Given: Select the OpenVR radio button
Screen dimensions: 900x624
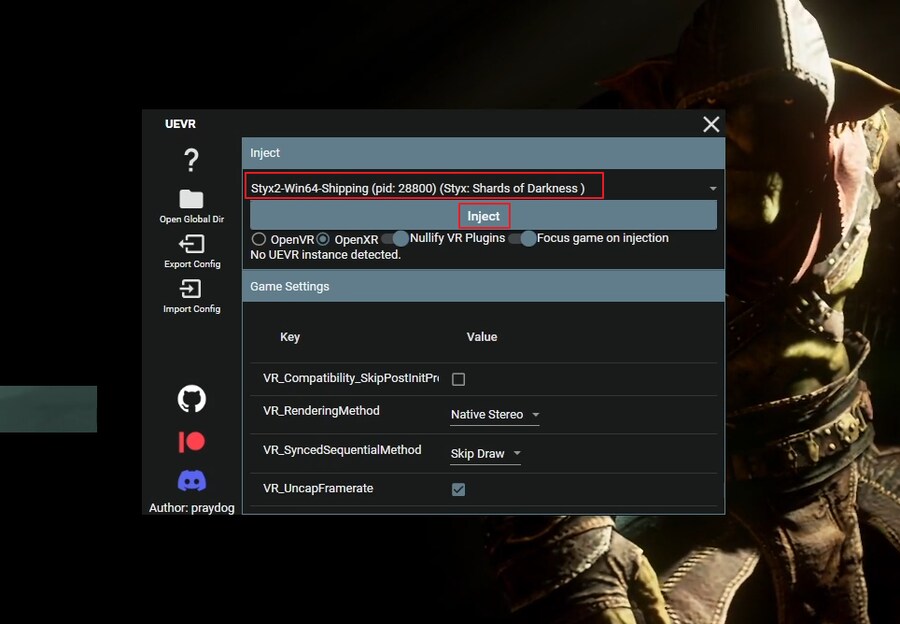Looking at the screenshot, I should click(258, 239).
